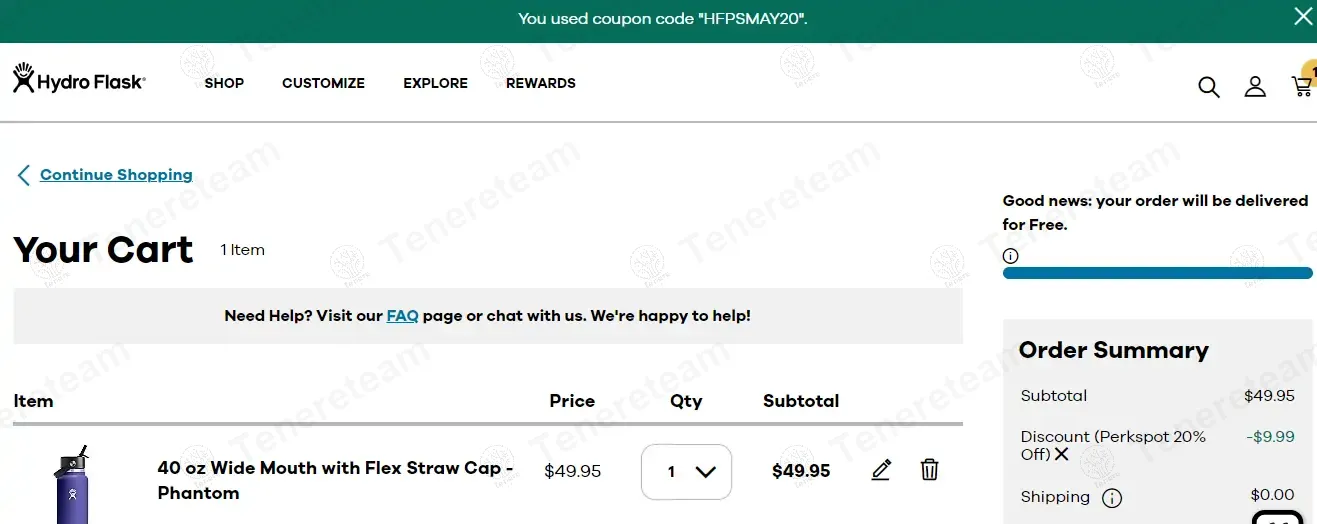Remove the Perkspot 20% Off discount
Viewport: 1317px width, 524px height.
(x=1061, y=455)
